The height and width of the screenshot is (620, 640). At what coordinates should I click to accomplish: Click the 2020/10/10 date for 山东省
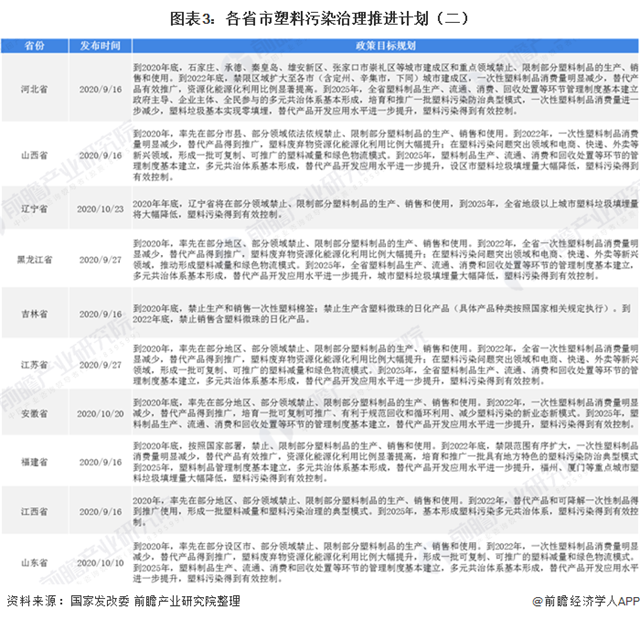[98, 563]
